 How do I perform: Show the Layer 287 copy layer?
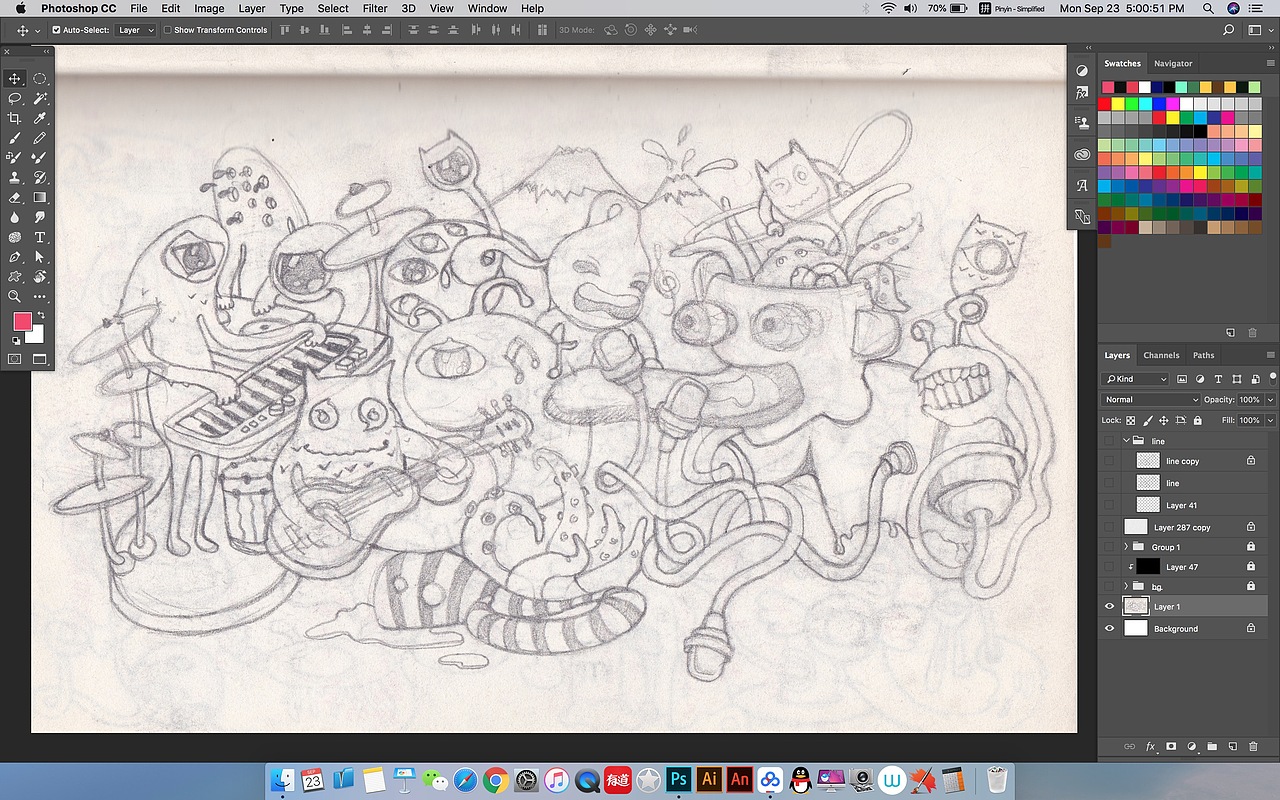pyautogui.click(x=1109, y=527)
